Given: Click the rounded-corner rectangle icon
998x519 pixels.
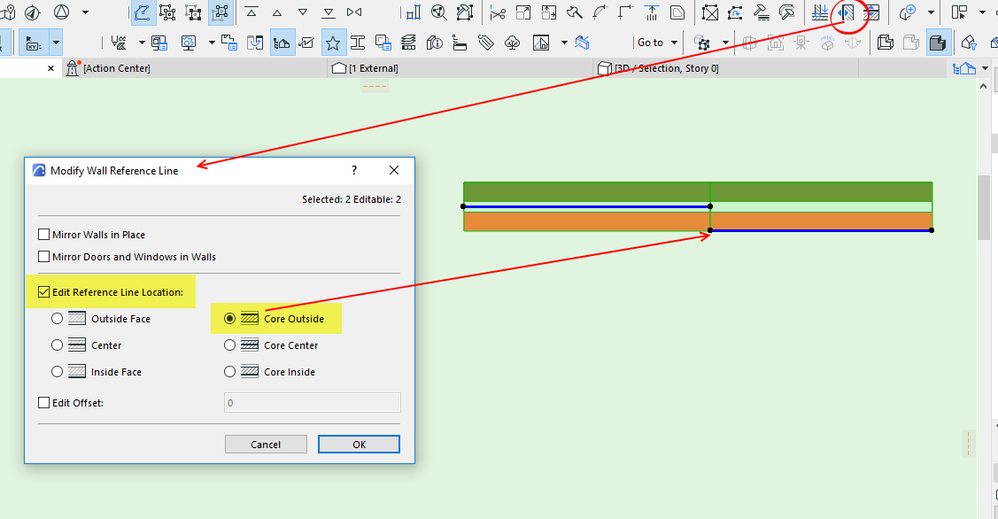Looking at the screenshot, I should pyautogui.click(x=678, y=12).
